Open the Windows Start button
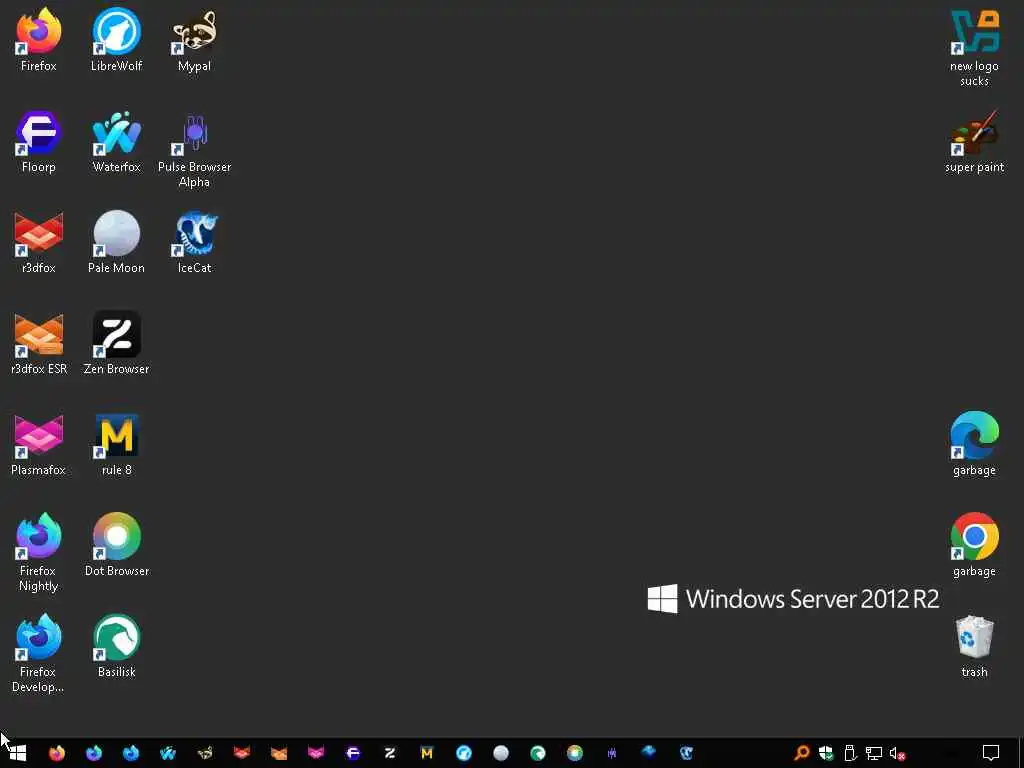Screen dimensions: 1024x768 click(x=18, y=753)
